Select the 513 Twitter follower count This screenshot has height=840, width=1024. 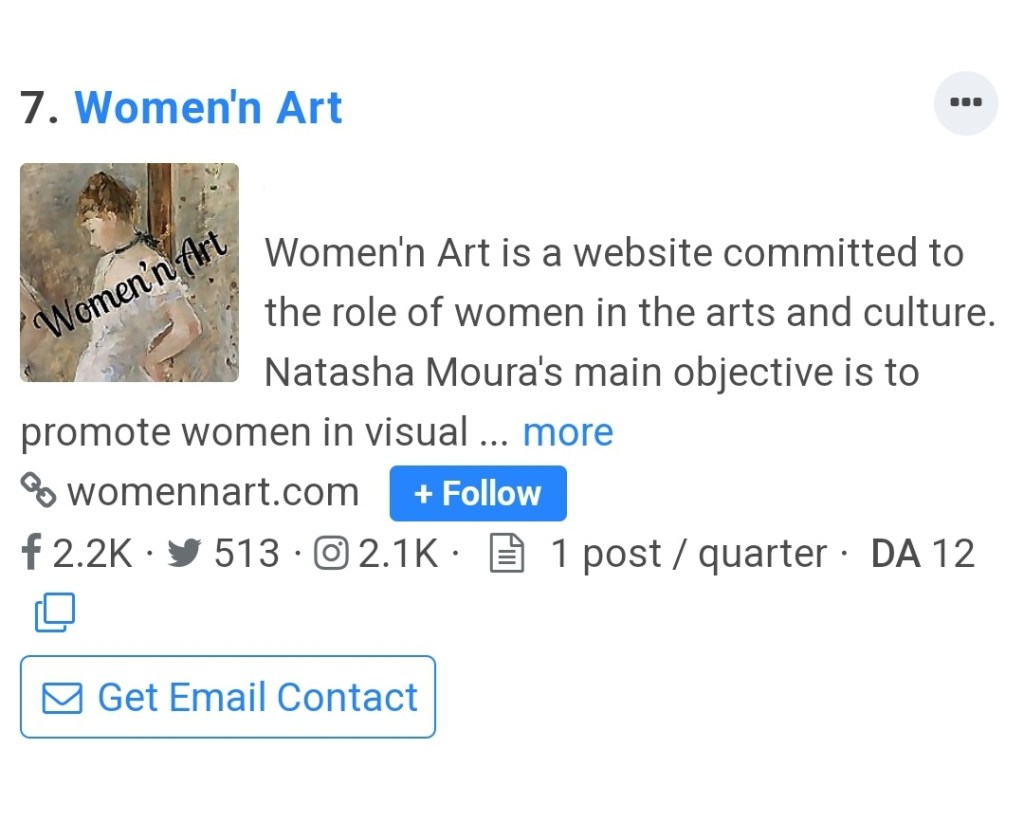247,553
